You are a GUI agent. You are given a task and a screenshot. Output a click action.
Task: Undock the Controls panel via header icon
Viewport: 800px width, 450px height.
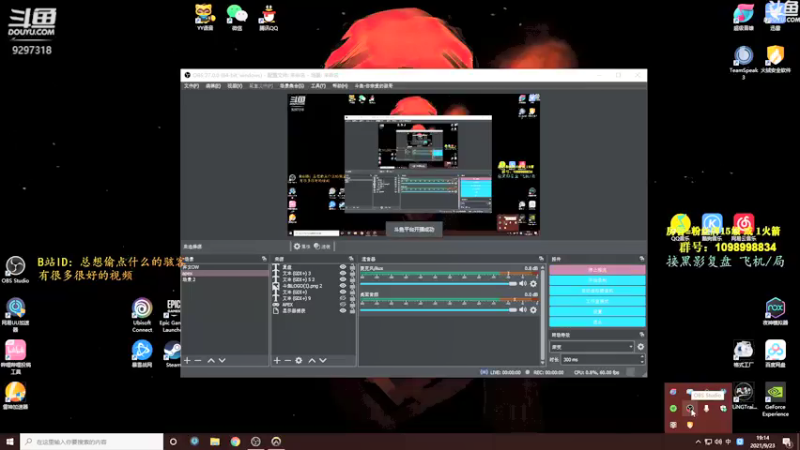click(x=641, y=259)
